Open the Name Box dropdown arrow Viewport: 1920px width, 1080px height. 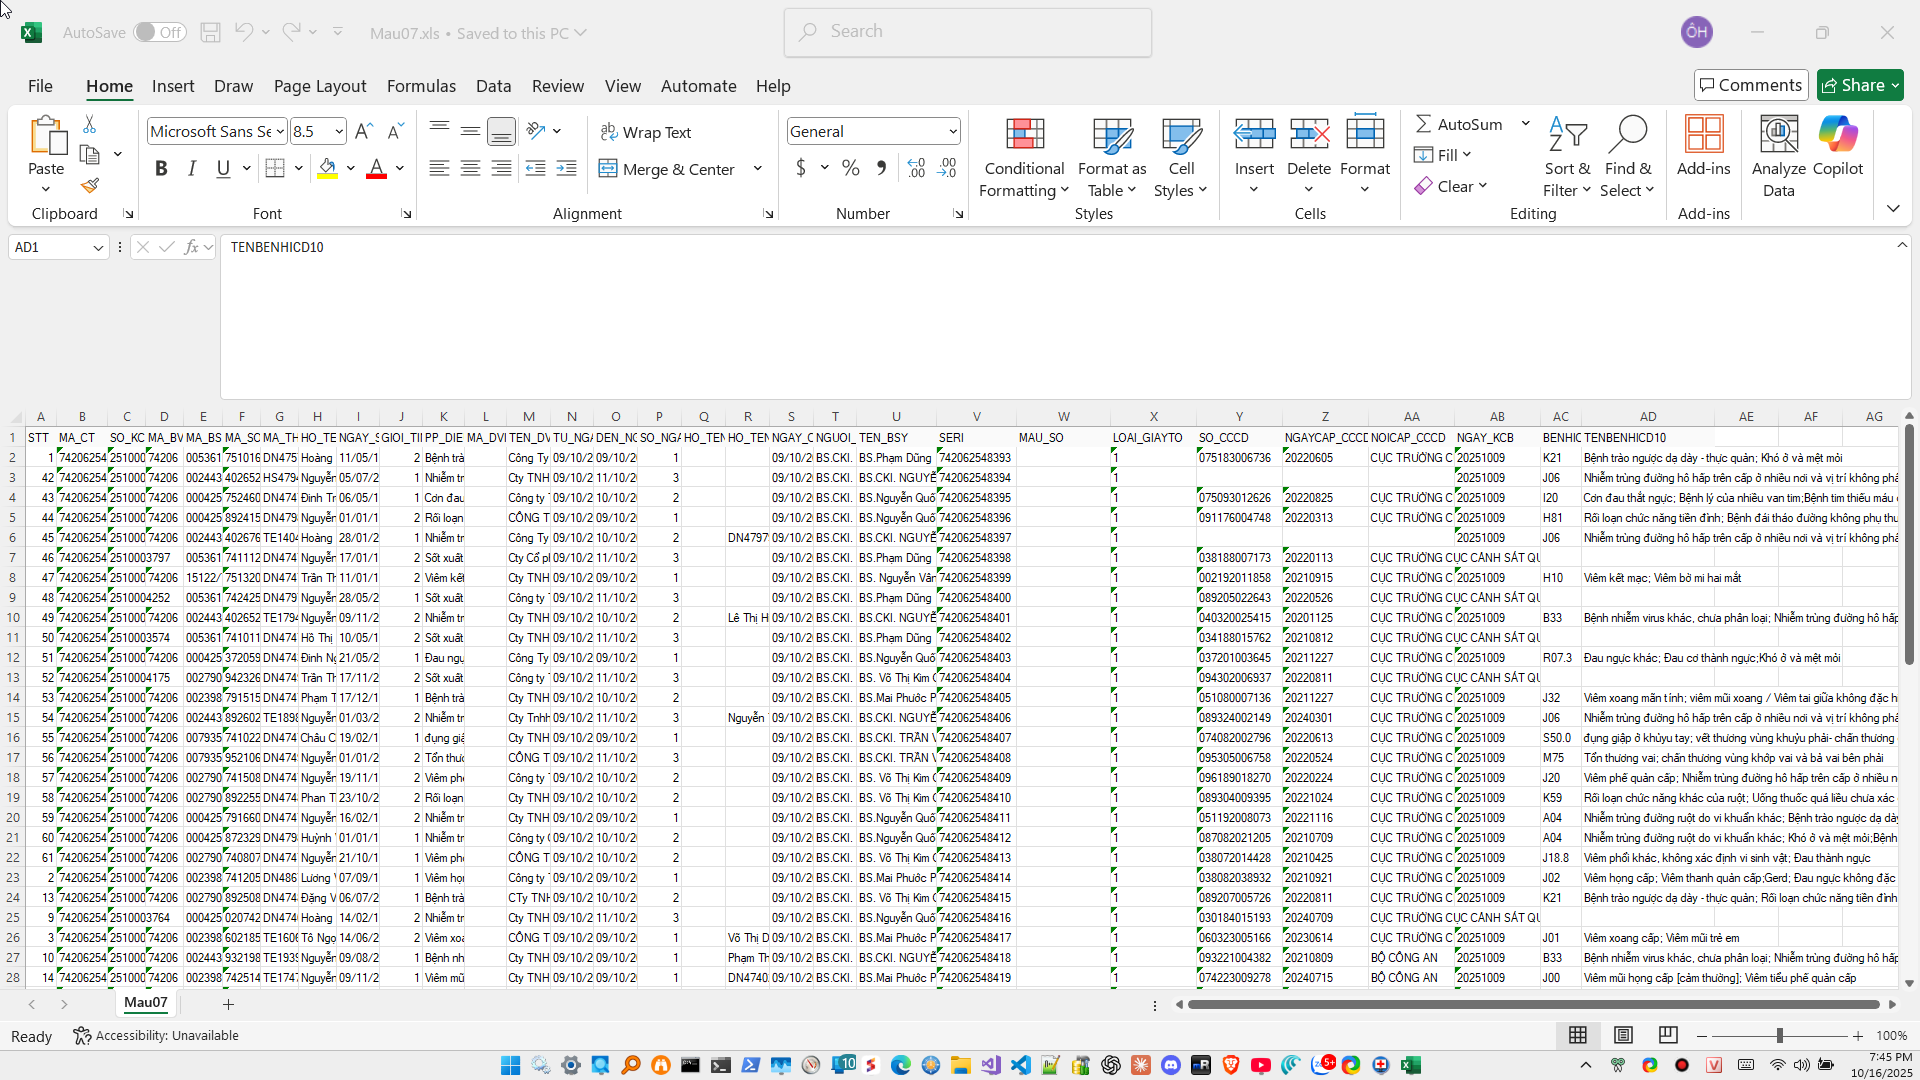[98, 248]
